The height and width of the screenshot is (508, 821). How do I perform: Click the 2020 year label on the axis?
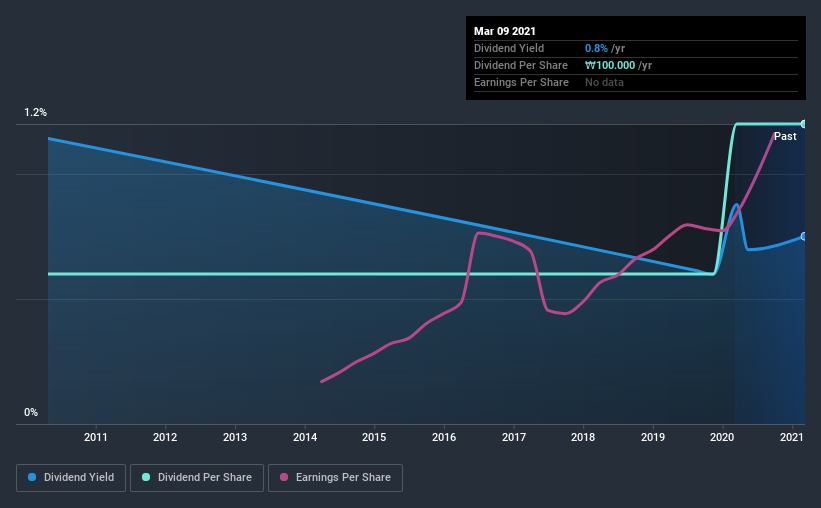[x=722, y=437]
